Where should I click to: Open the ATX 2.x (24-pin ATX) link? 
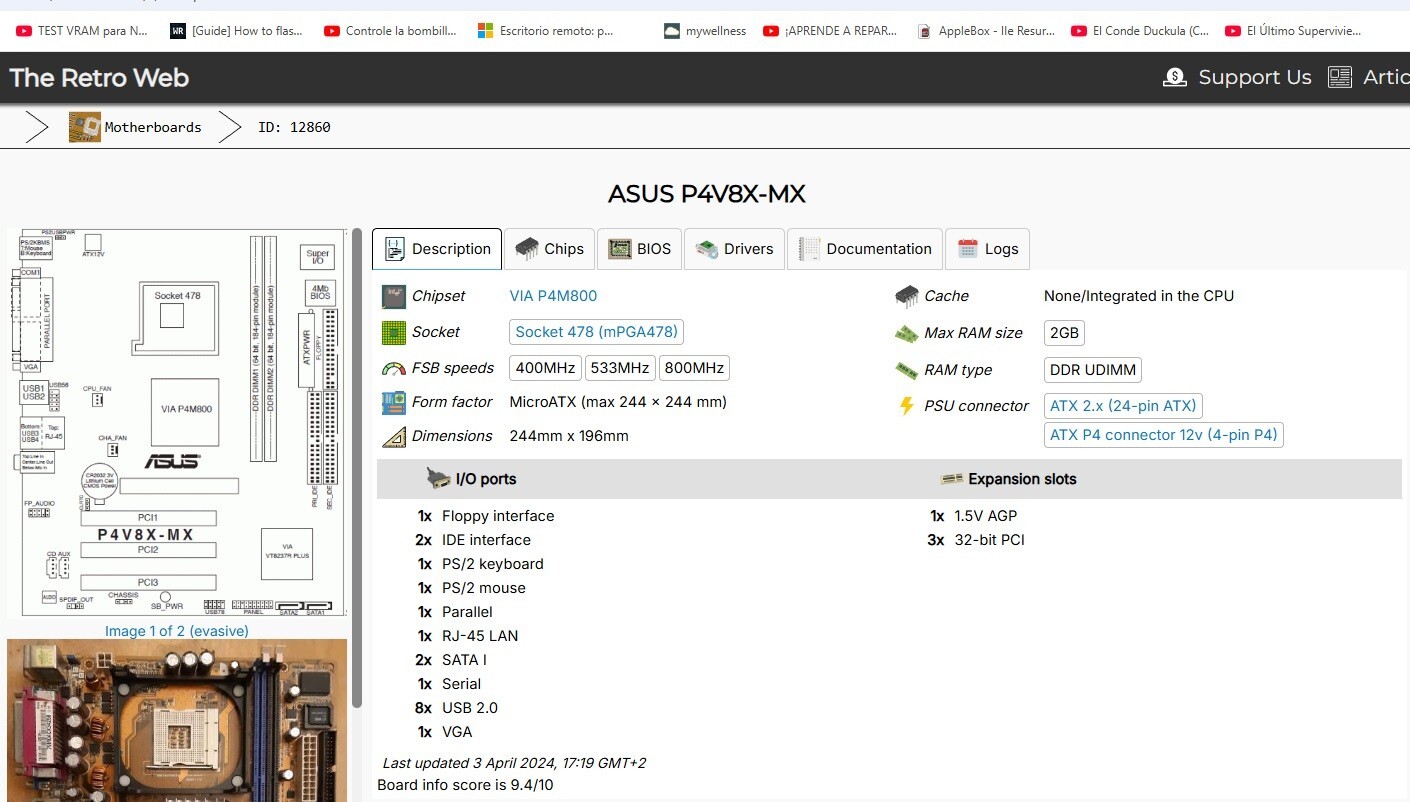[x=1122, y=406]
